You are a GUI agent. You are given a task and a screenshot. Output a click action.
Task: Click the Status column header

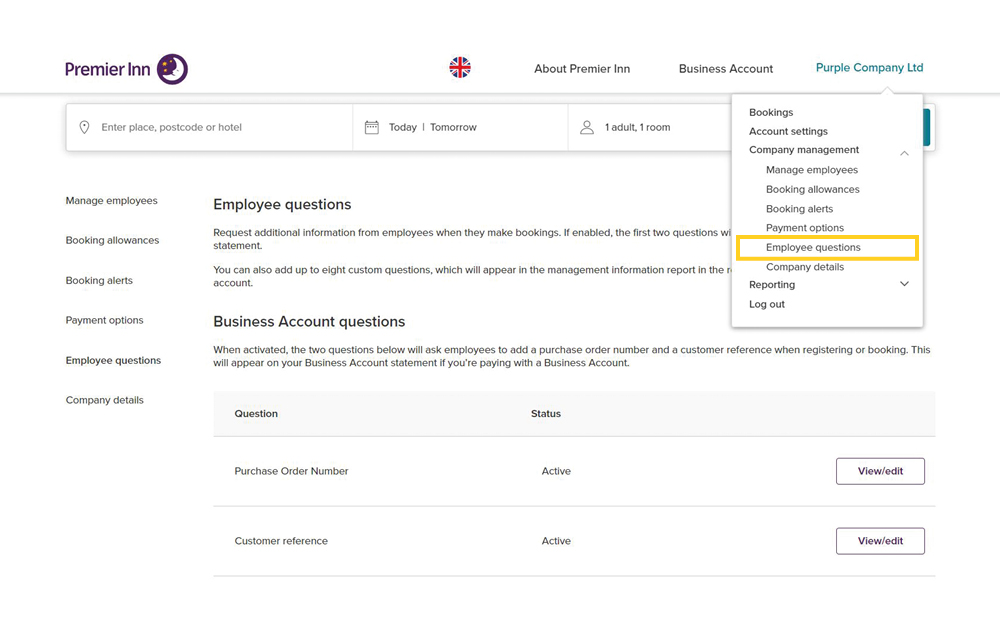pyautogui.click(x=546, y=414)
